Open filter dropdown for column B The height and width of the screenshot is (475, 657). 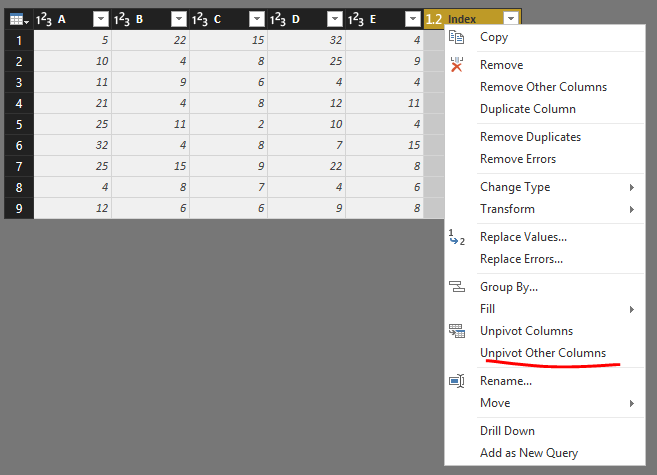[179, 19]
